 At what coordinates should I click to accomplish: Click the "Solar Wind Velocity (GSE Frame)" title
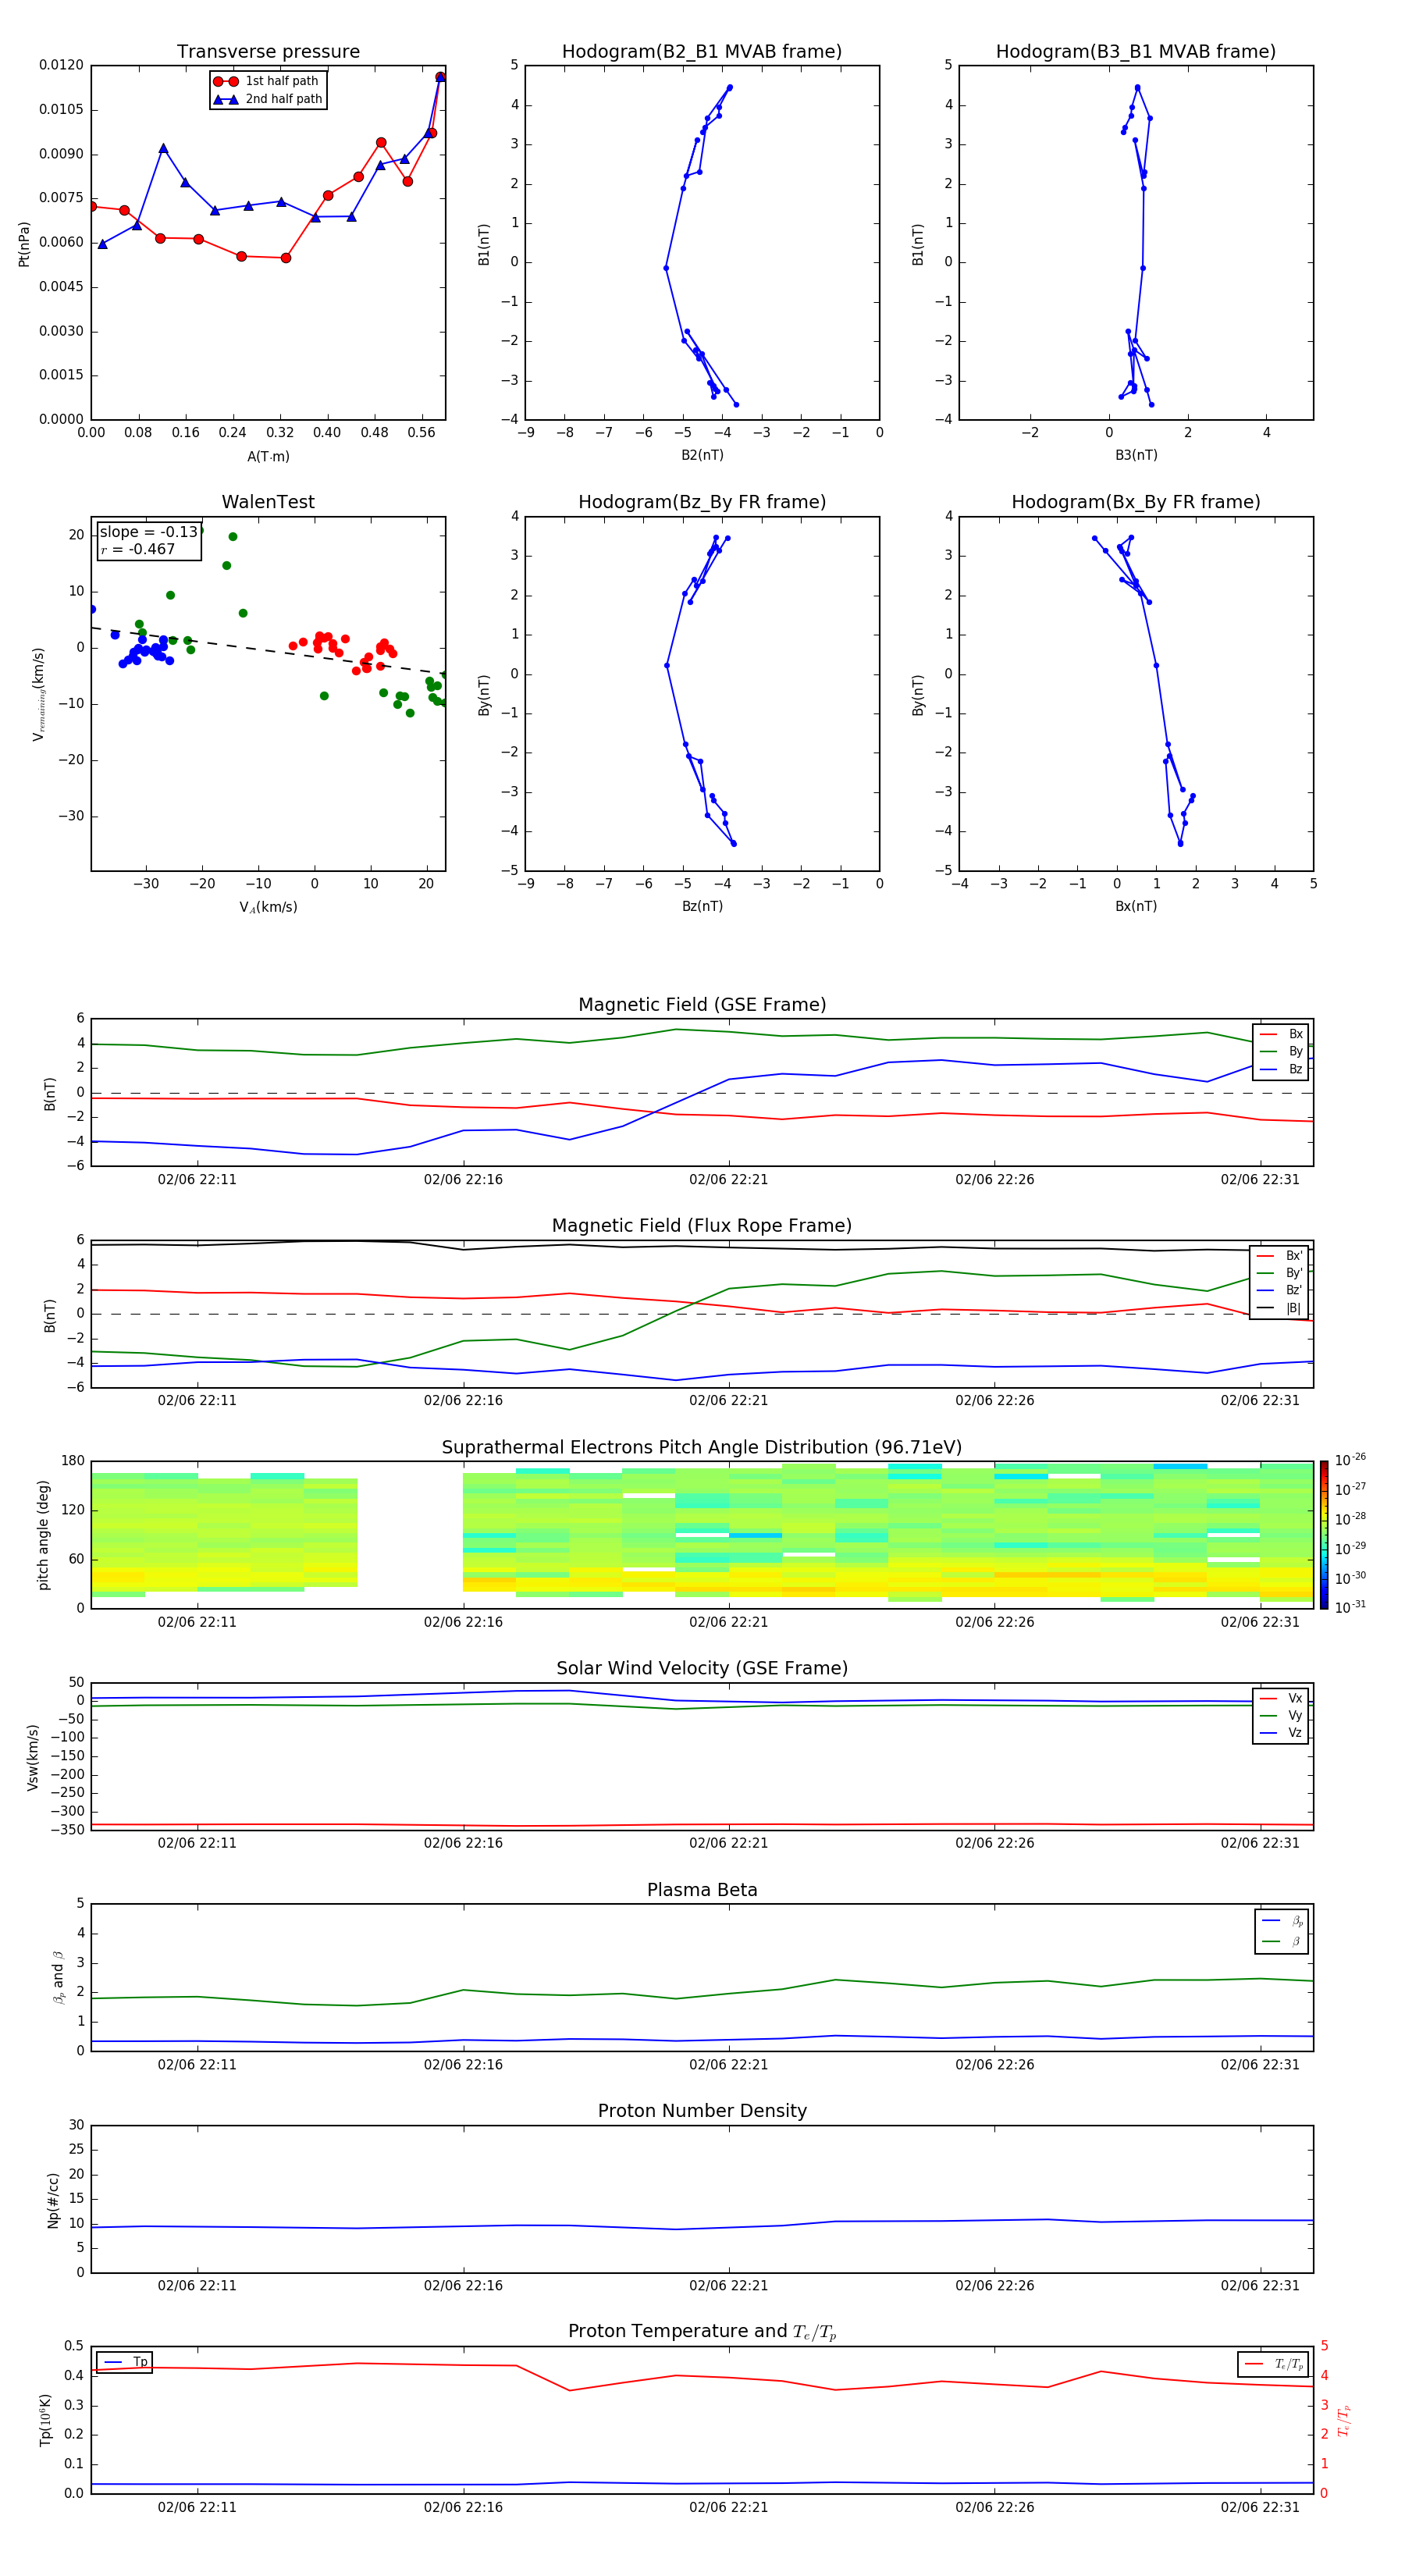tap(702, 1669)
